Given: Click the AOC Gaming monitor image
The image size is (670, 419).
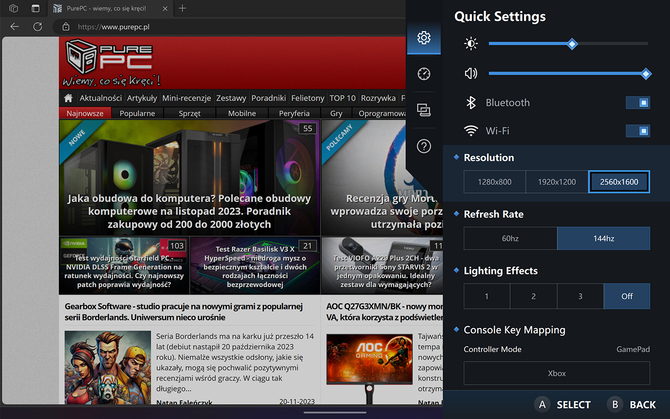Looking at the screenshot, I should (x=370, y=368).
